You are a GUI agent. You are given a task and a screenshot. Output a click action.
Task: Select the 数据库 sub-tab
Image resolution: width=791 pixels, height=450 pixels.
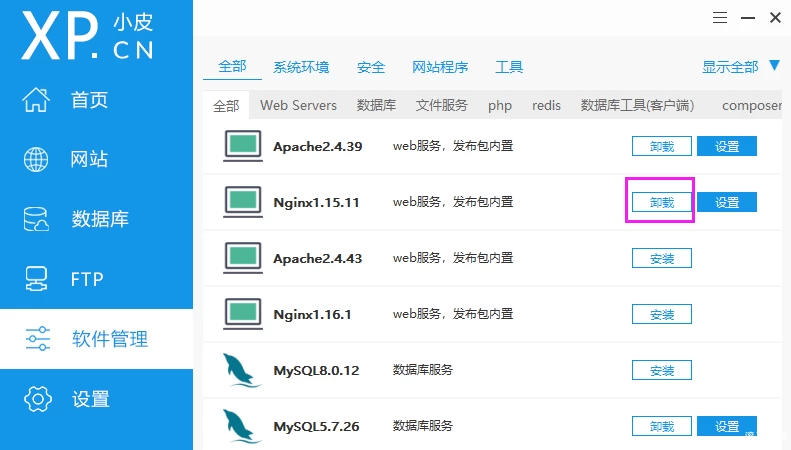376,105
